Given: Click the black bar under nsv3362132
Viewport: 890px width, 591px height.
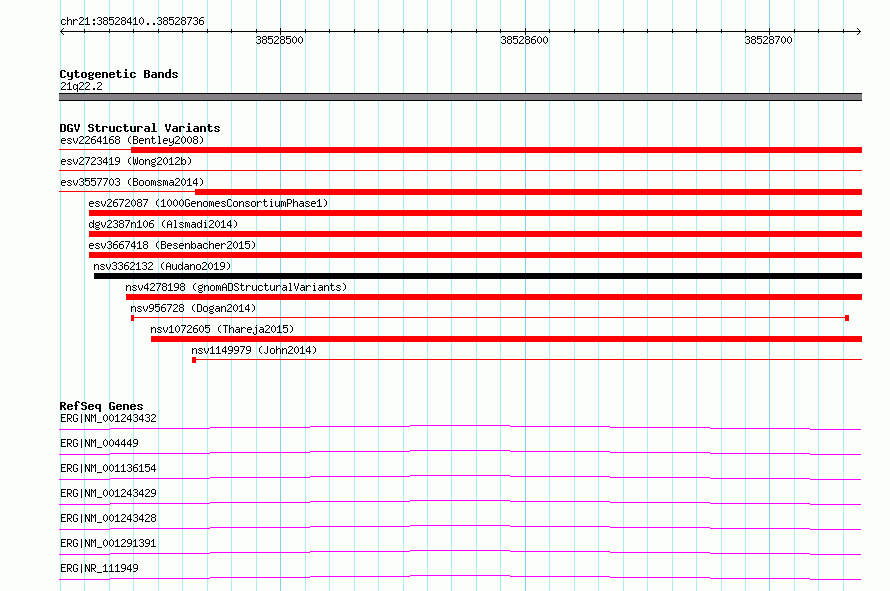Looking at the screenshot, I should [x=478, y=276].
